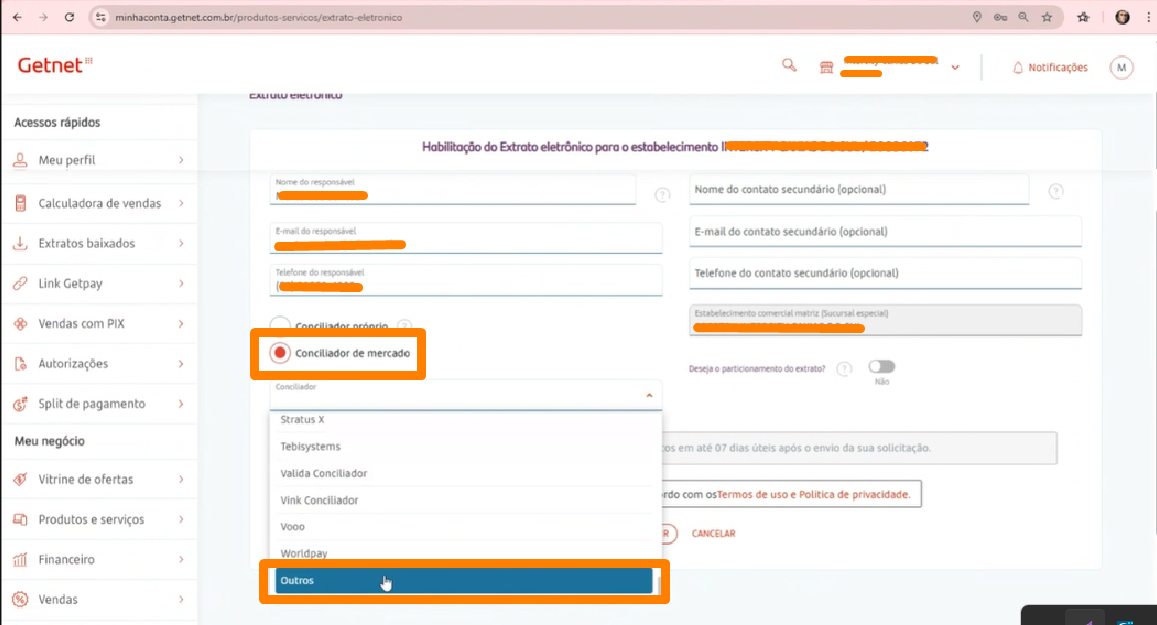Choose Valida Conciliador option
1157x625 pixels.
(x=466, y=473)
